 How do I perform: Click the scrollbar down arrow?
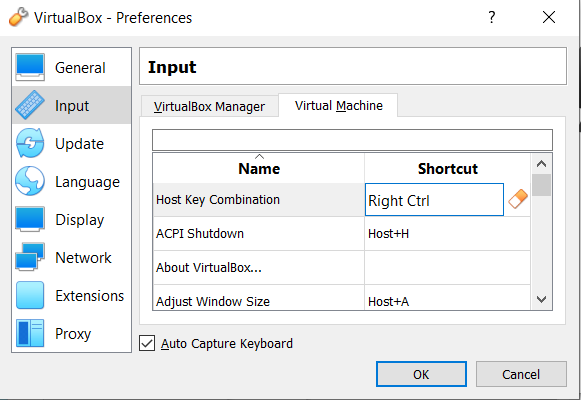pyautogui.click(x=541, y=299)
